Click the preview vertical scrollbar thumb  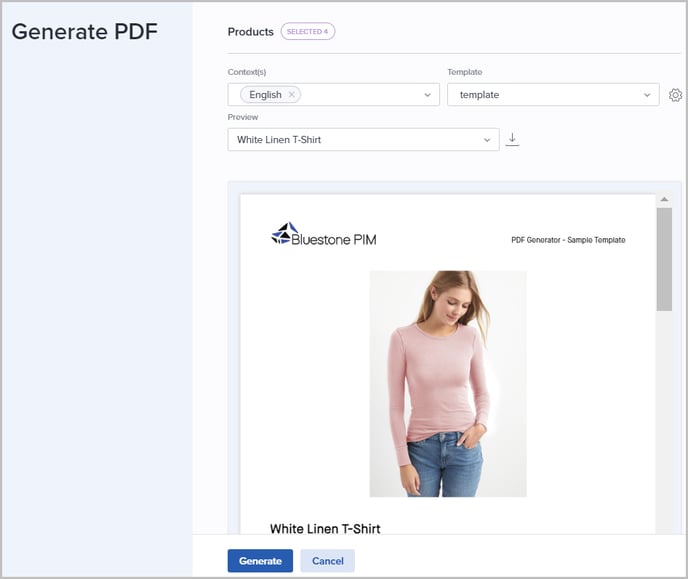pyautogui.click(x=664, y=259)
